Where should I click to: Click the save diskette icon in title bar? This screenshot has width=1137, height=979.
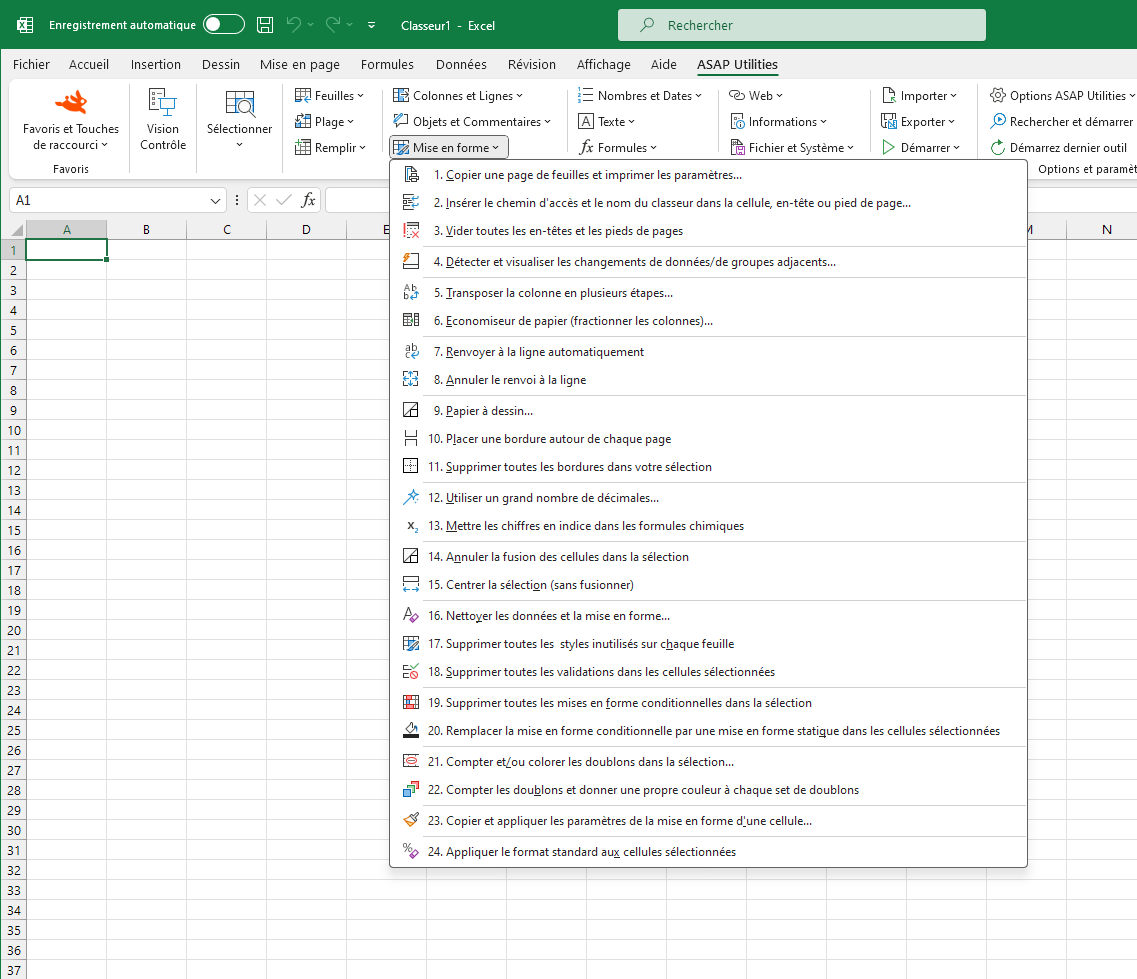click(x=265, y=25)
